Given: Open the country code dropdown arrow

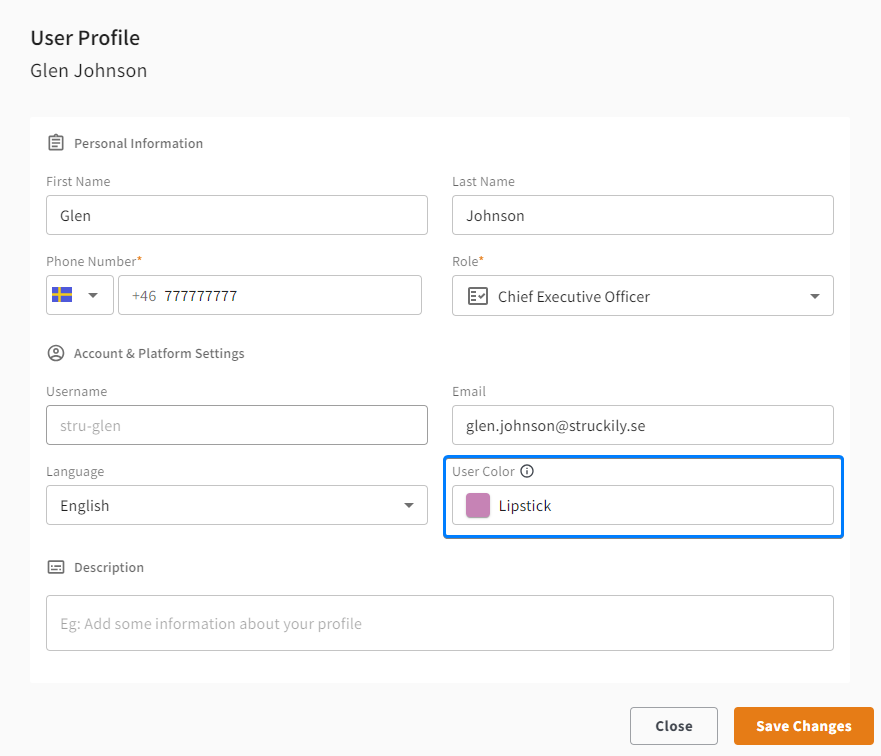Looking at the screenshot, I should pyautogui.click(x=93, y=295).
